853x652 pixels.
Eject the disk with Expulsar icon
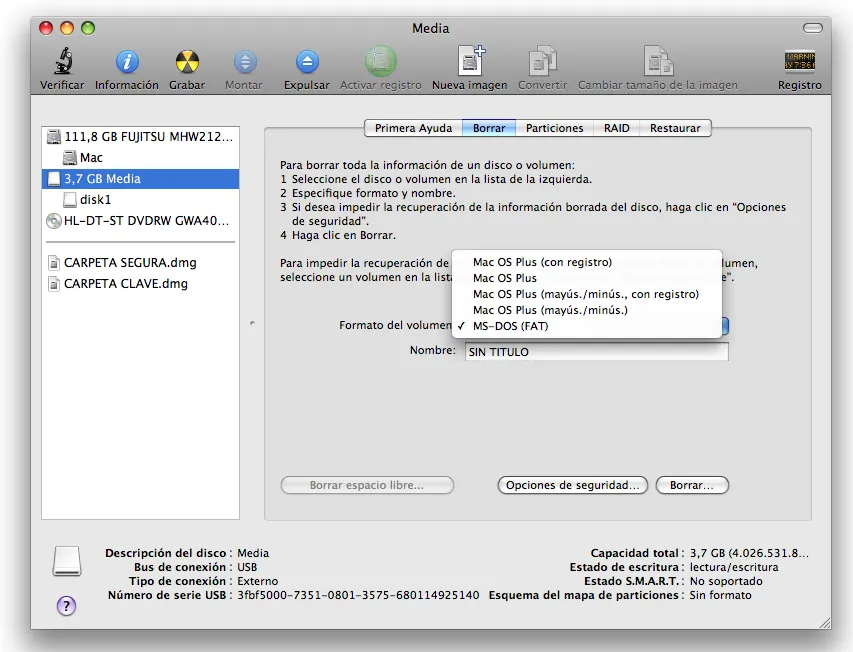coord(307,61)
